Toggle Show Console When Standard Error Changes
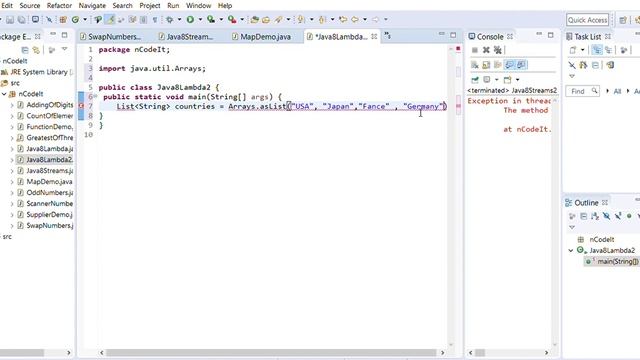The height and width of the screenshot is (360, 640). tap(521, 65)
